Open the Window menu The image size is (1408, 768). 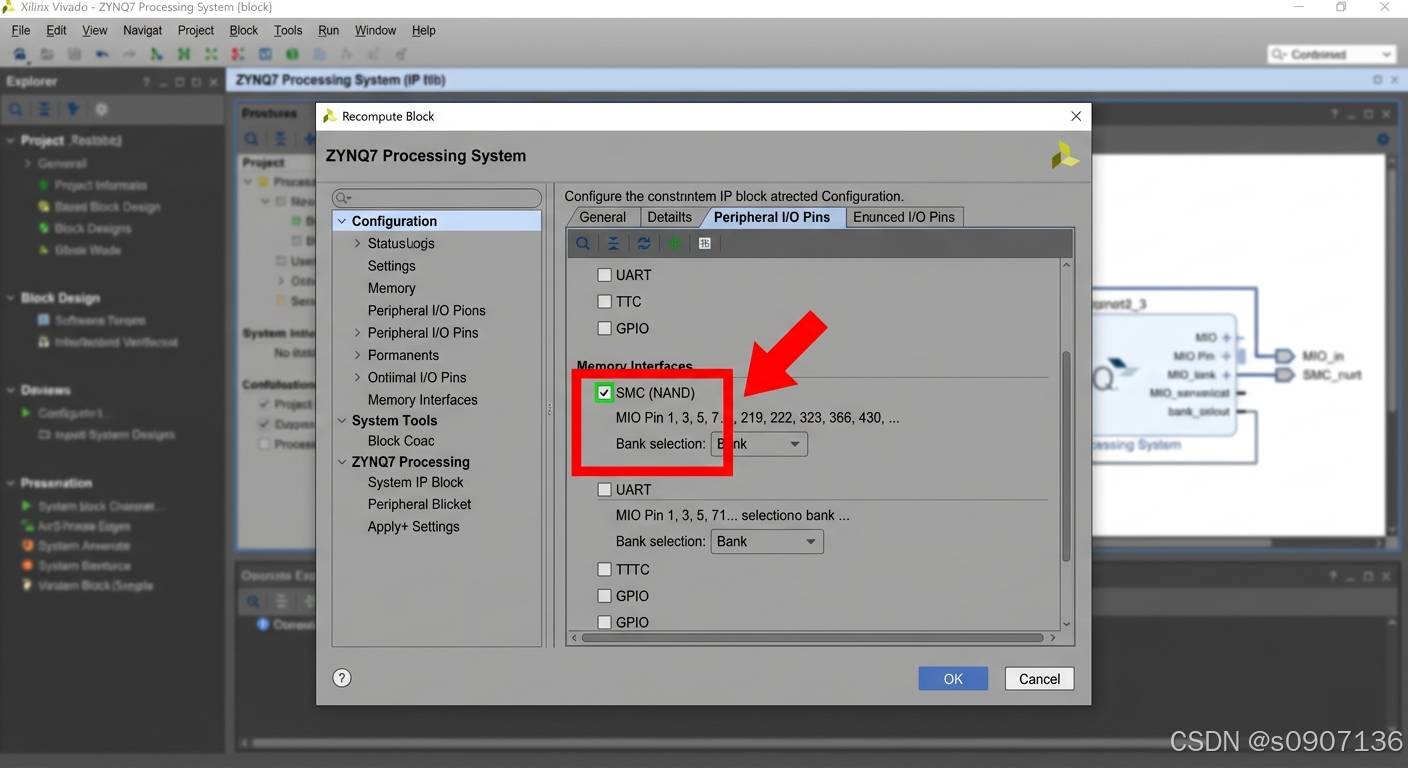(x=376, y=30)
